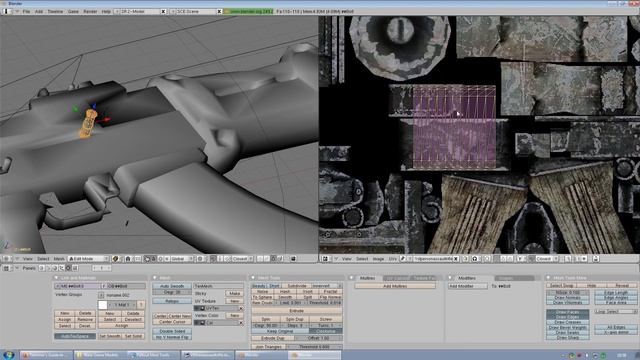
Task: Toggle Draw Faces off
Action: click(x=567, y=312)
